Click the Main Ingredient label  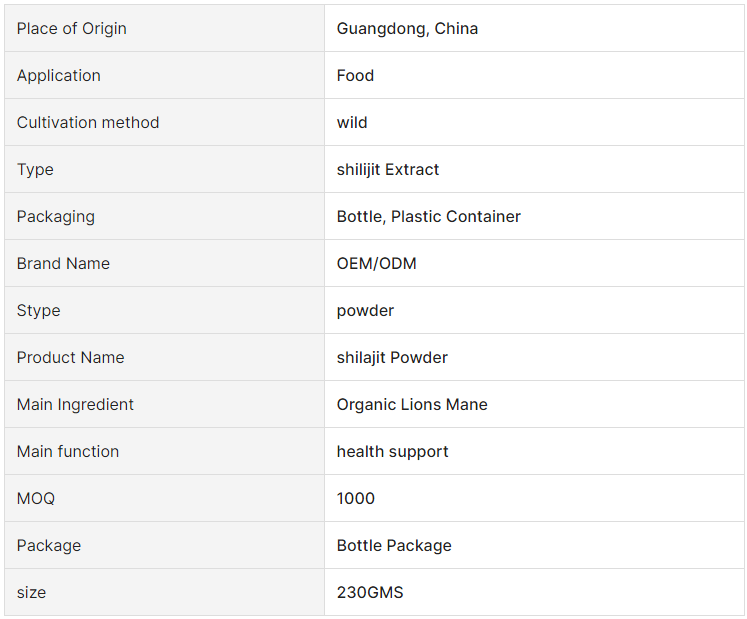(x=75, y=405)
